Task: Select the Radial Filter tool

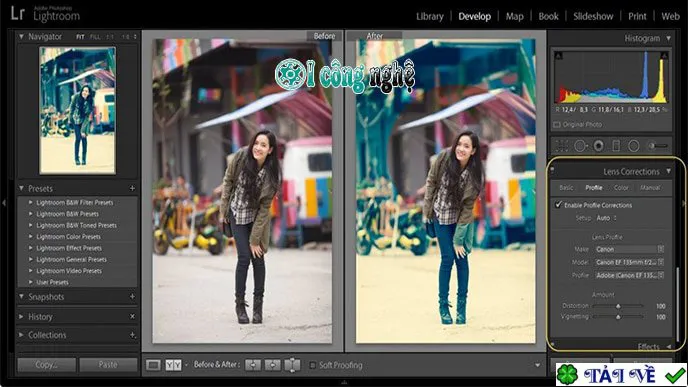Action: point(634,146)
